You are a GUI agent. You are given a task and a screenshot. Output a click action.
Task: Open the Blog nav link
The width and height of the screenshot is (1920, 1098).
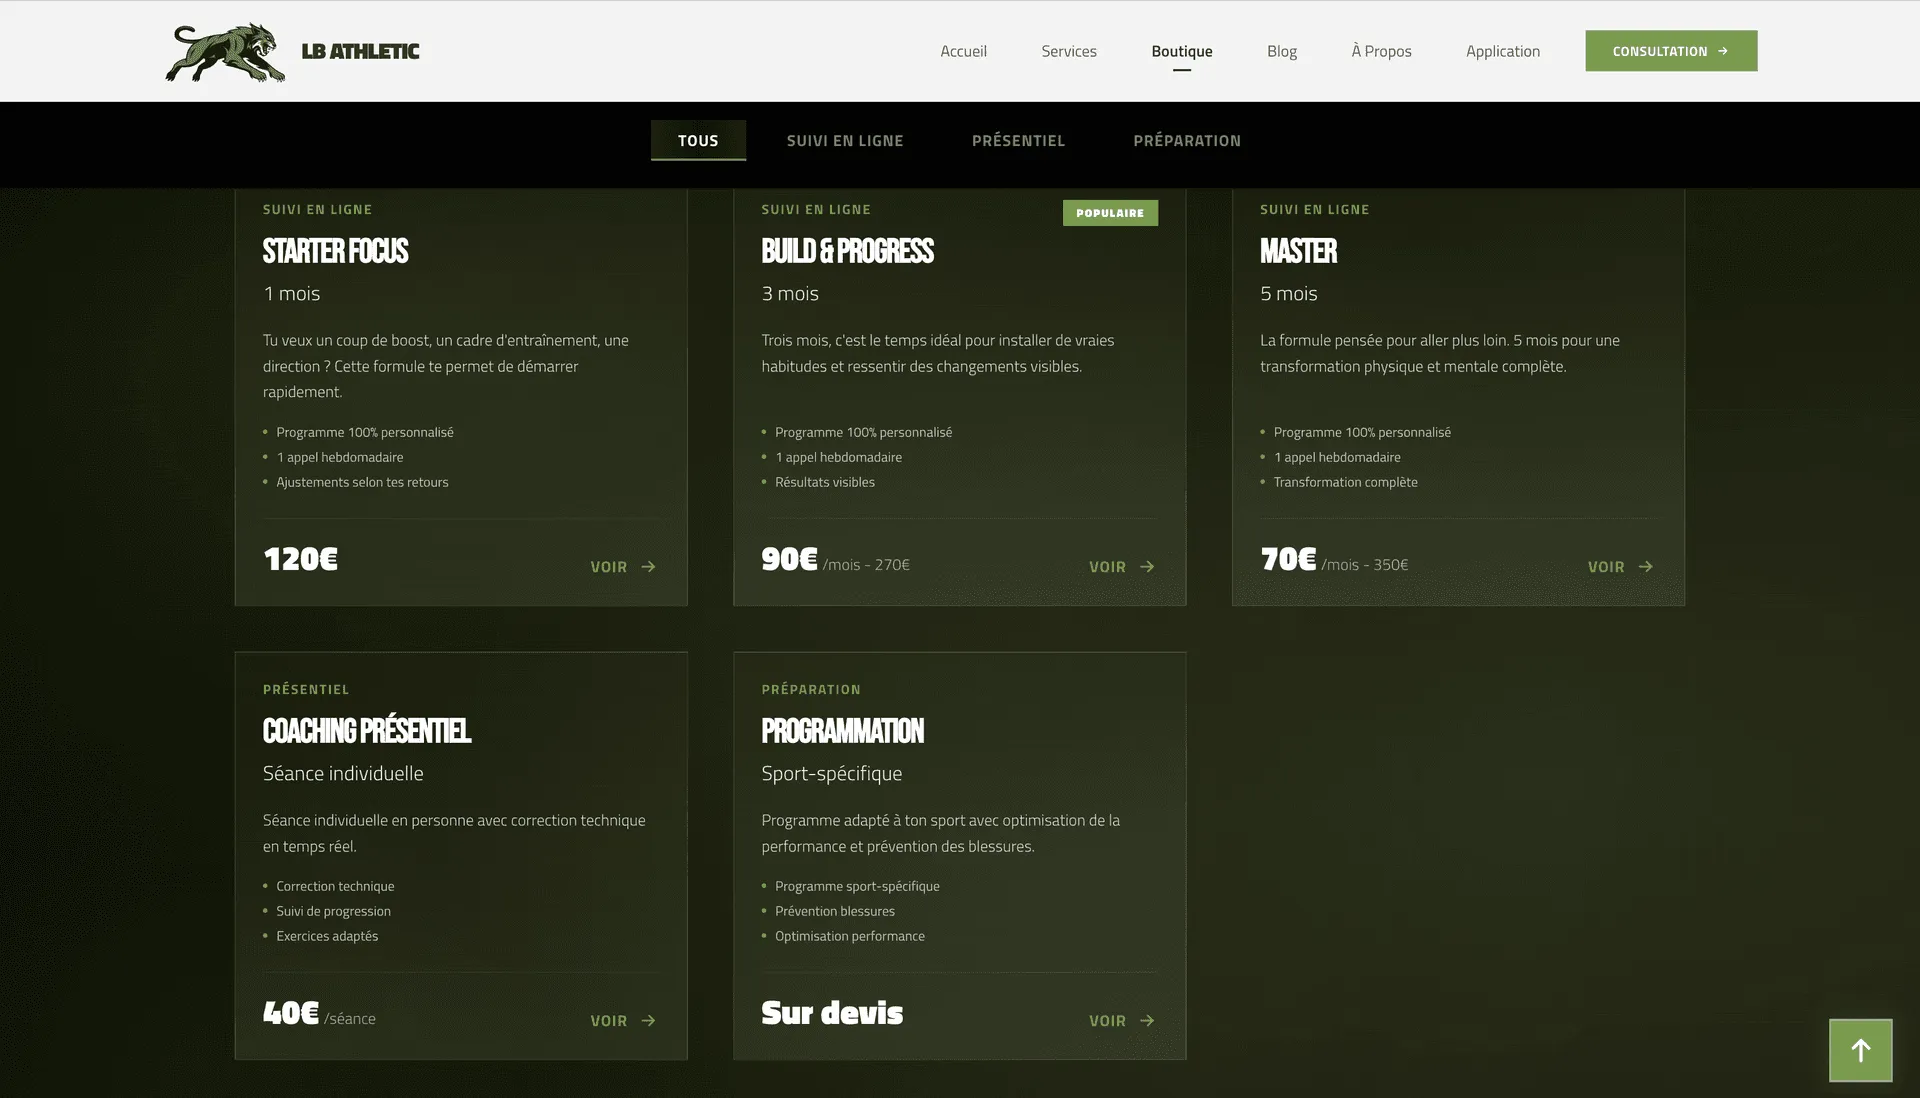tap(1281, 51)
